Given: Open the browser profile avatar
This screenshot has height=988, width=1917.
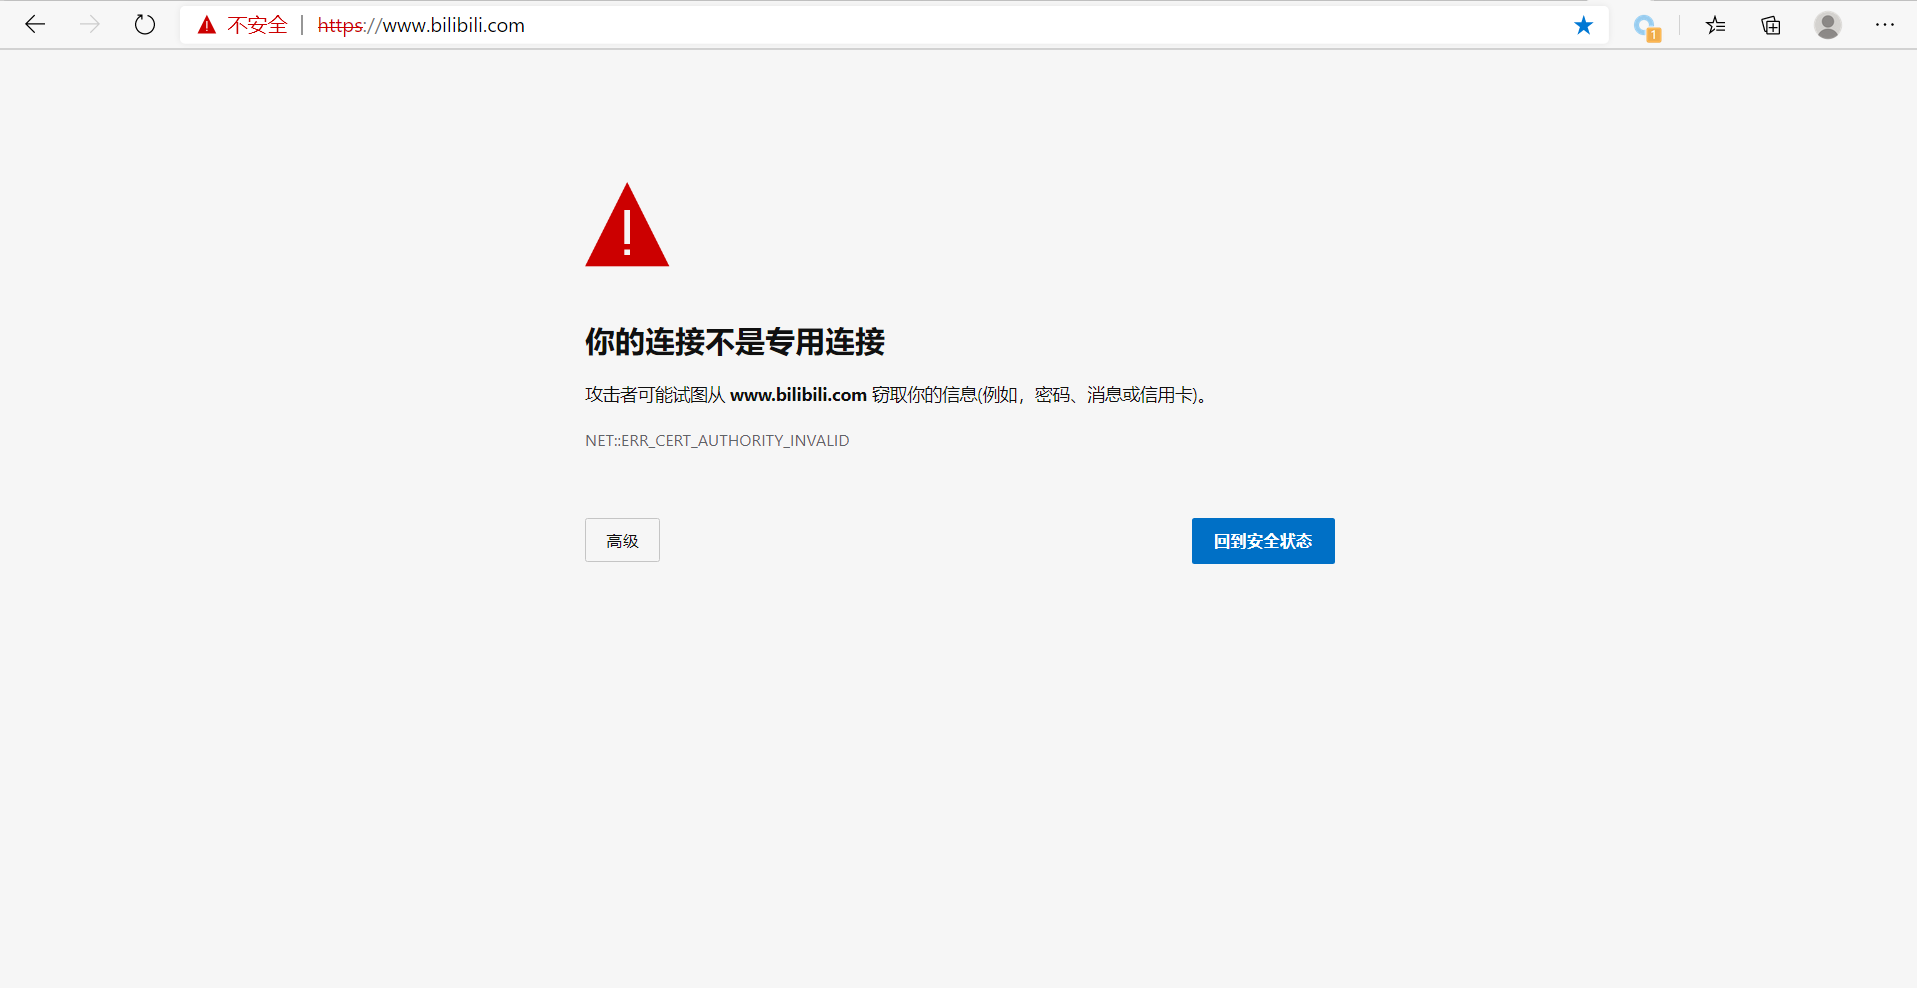Looking at the screenshot, I should tap(1828, 25).
